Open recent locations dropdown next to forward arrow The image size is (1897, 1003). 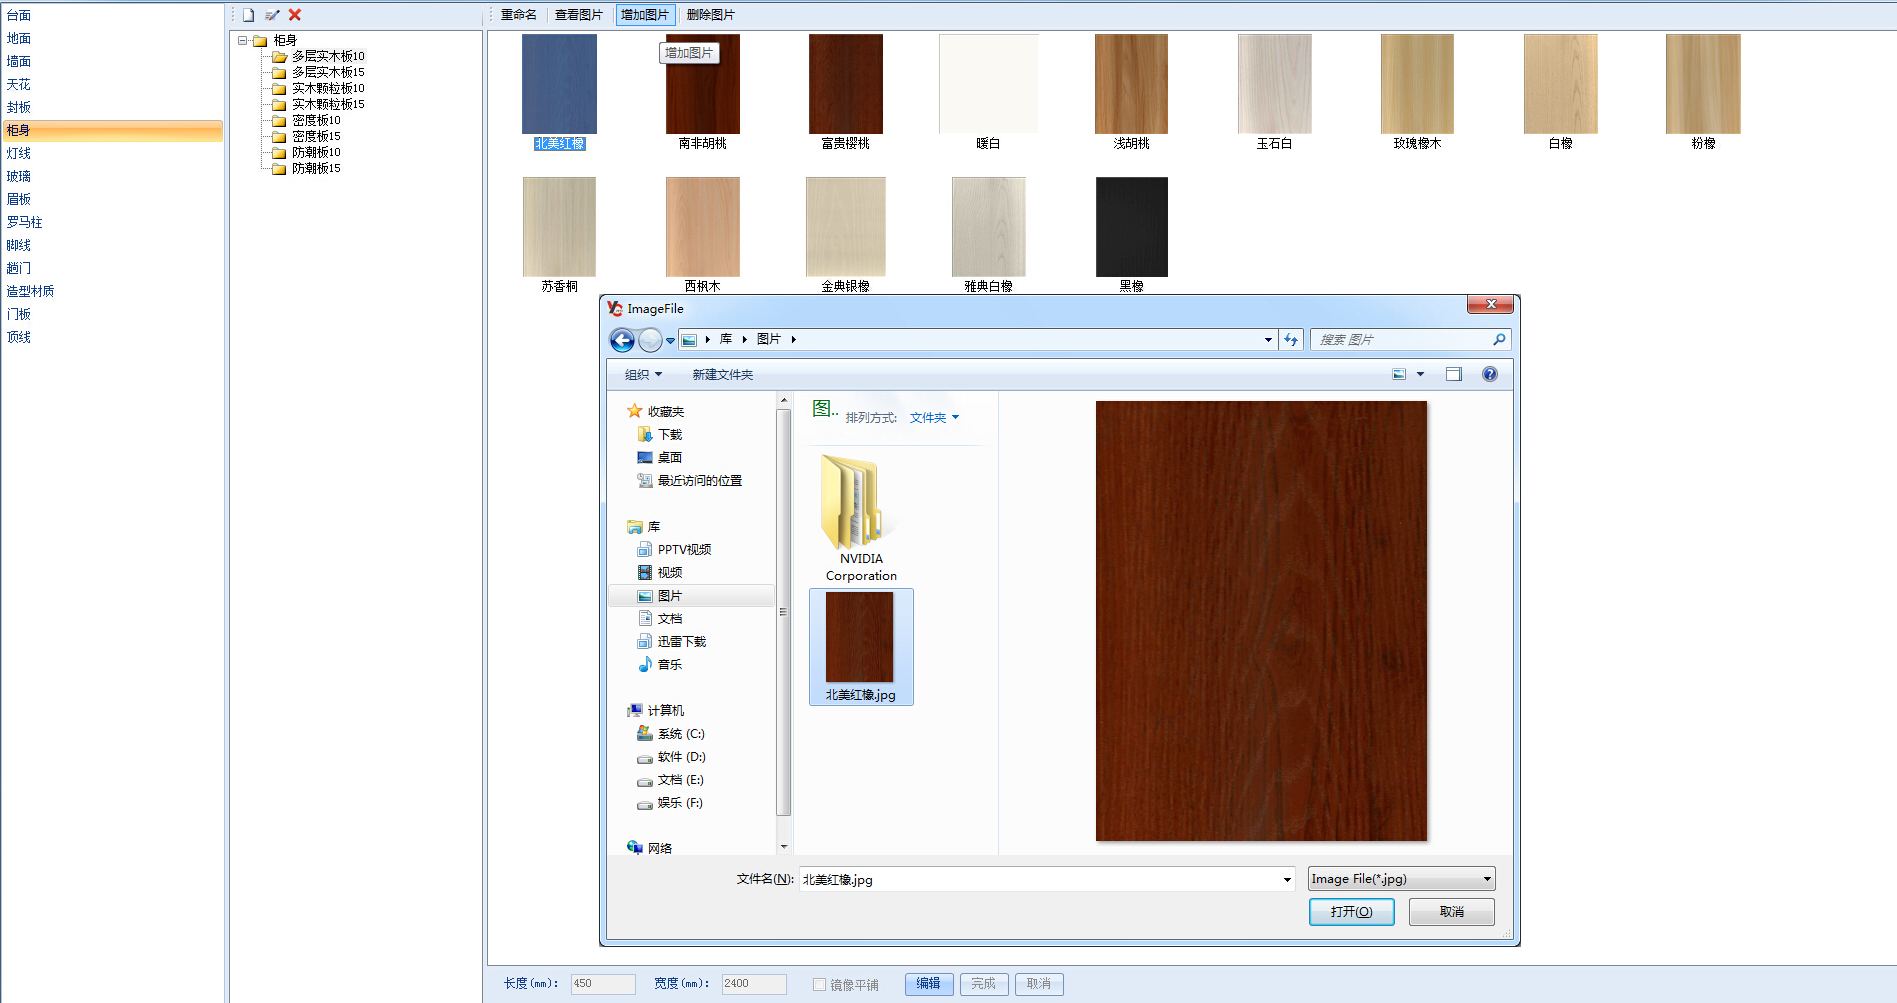pyautogui.click(x=670, y=341)
